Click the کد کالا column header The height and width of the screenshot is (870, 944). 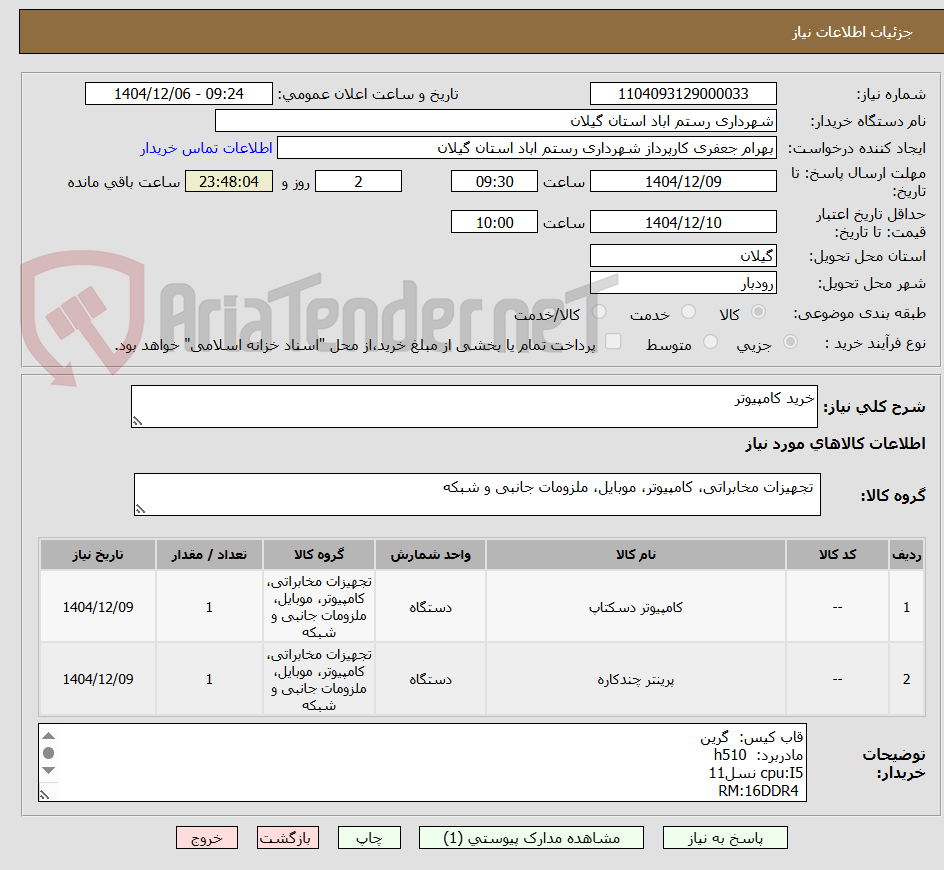[x=837, y=555]
